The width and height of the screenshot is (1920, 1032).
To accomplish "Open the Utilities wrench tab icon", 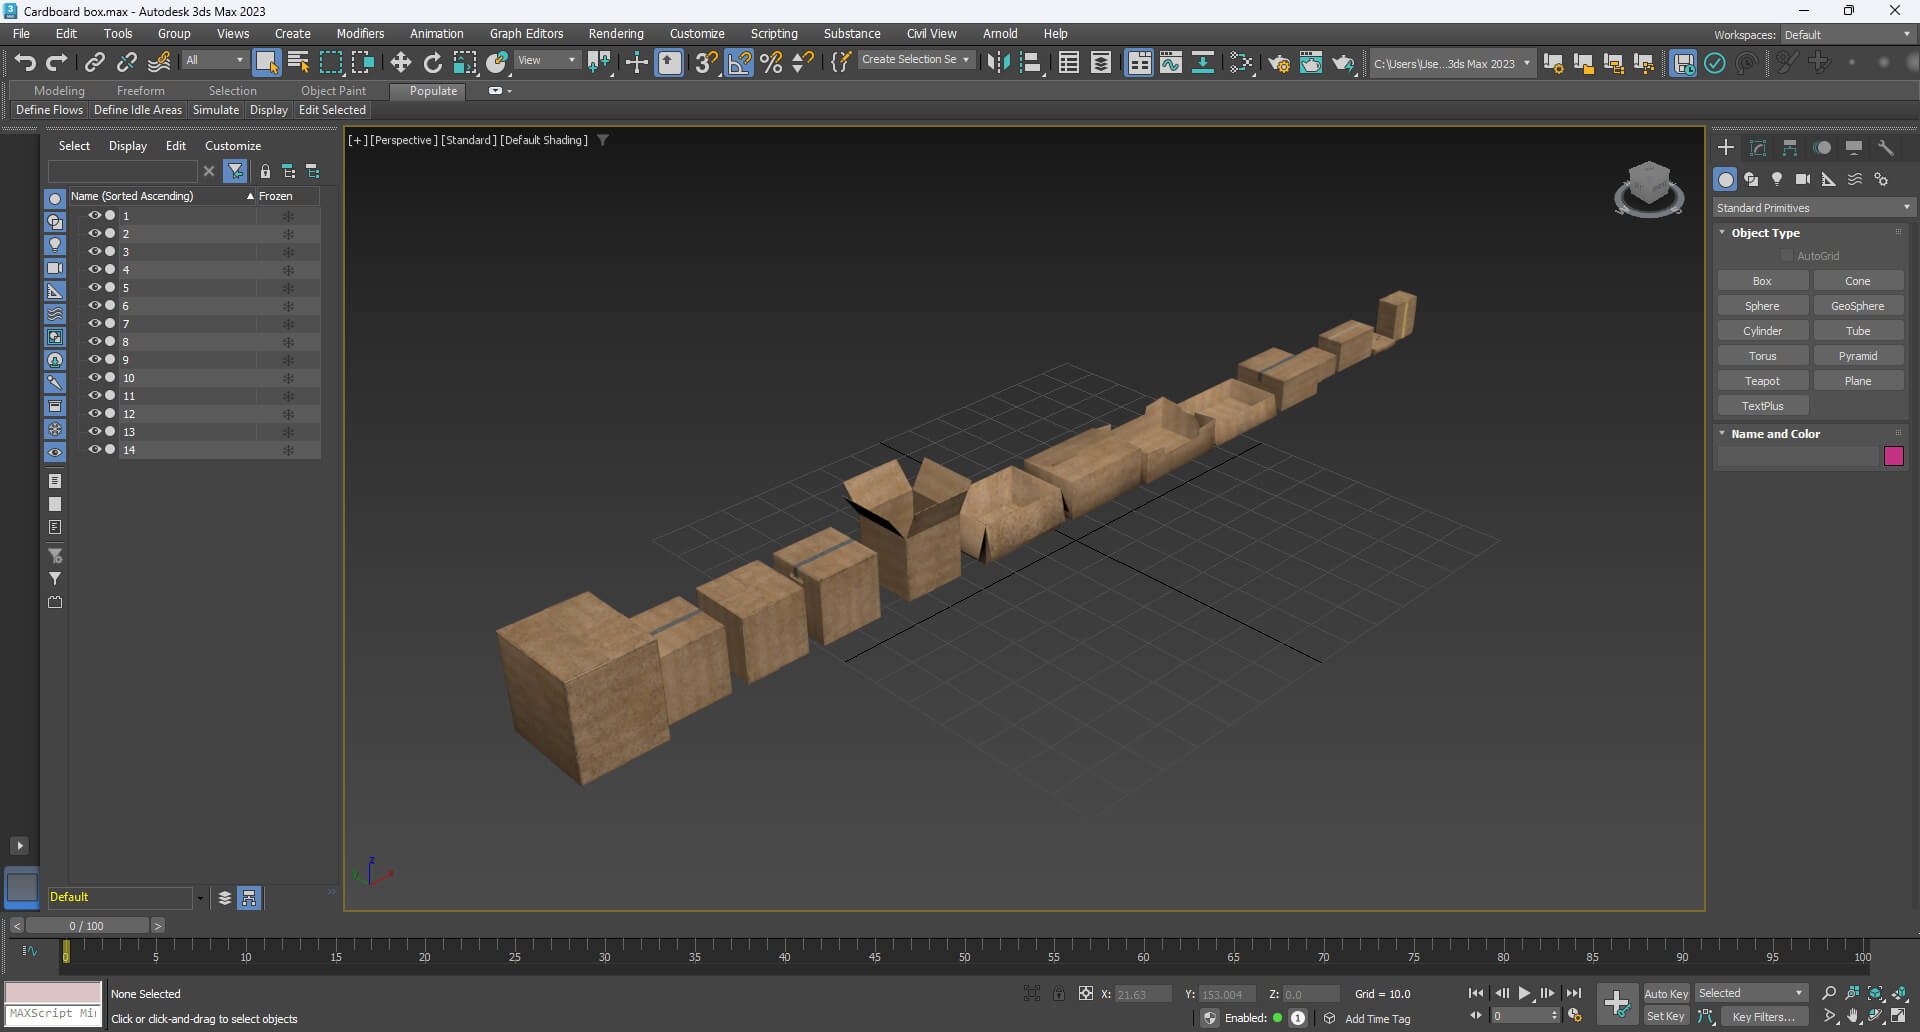I will 1886,148.
